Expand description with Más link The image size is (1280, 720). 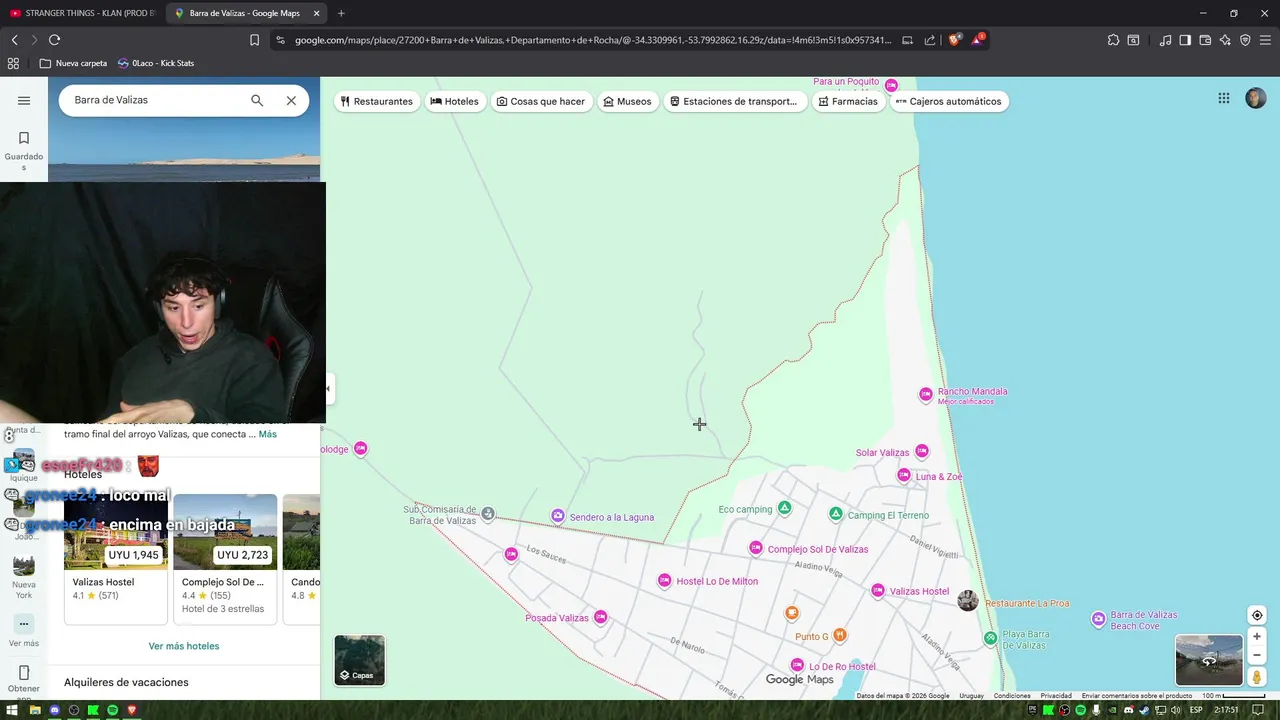[x=268, y=434]
